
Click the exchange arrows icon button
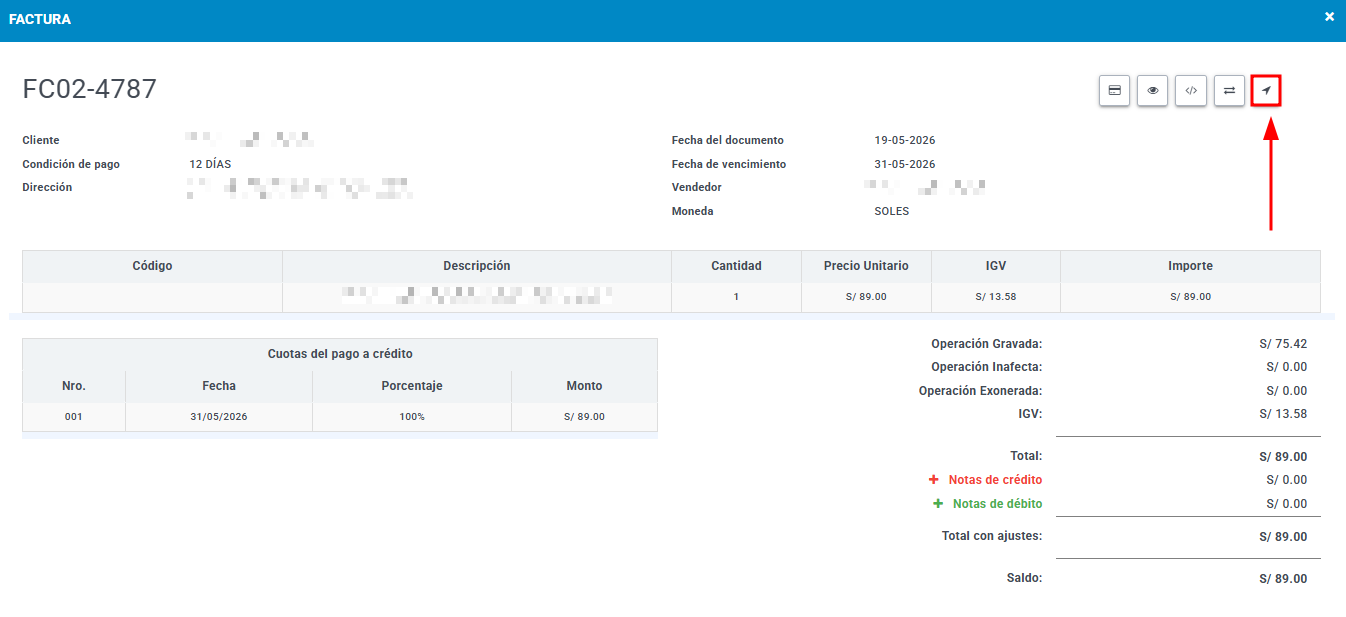(x=1229, y=90)
